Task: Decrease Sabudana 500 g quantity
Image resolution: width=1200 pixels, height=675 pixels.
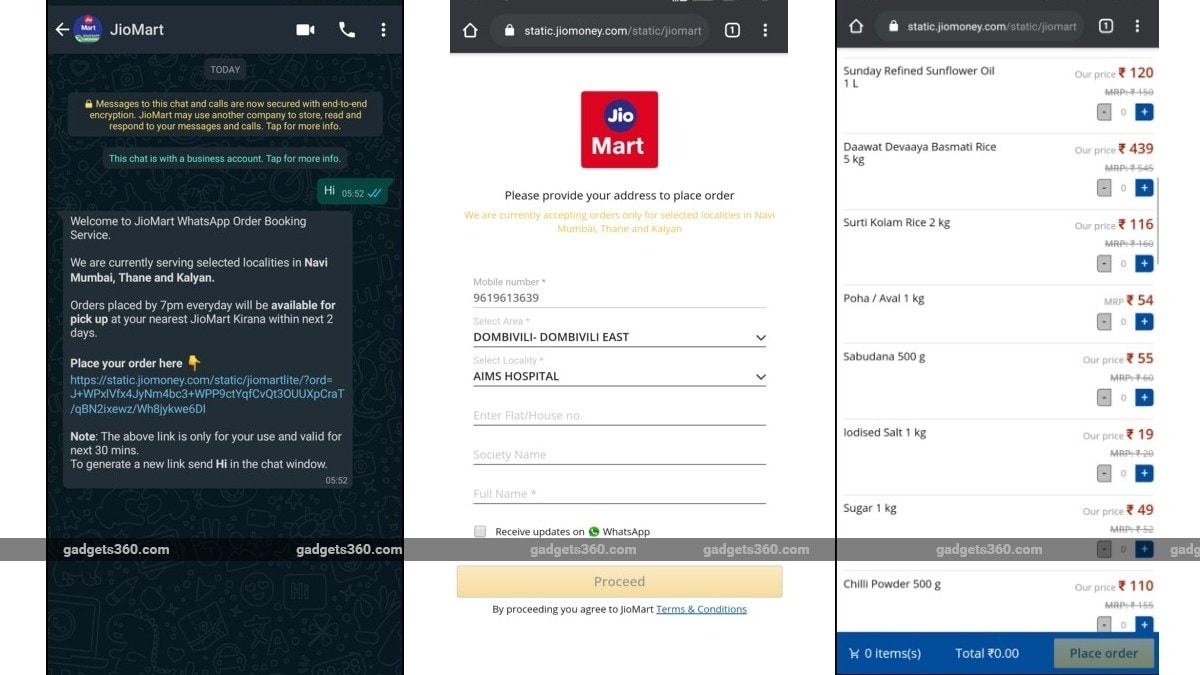Action: pyautogui.click(x=1104, y=398)
